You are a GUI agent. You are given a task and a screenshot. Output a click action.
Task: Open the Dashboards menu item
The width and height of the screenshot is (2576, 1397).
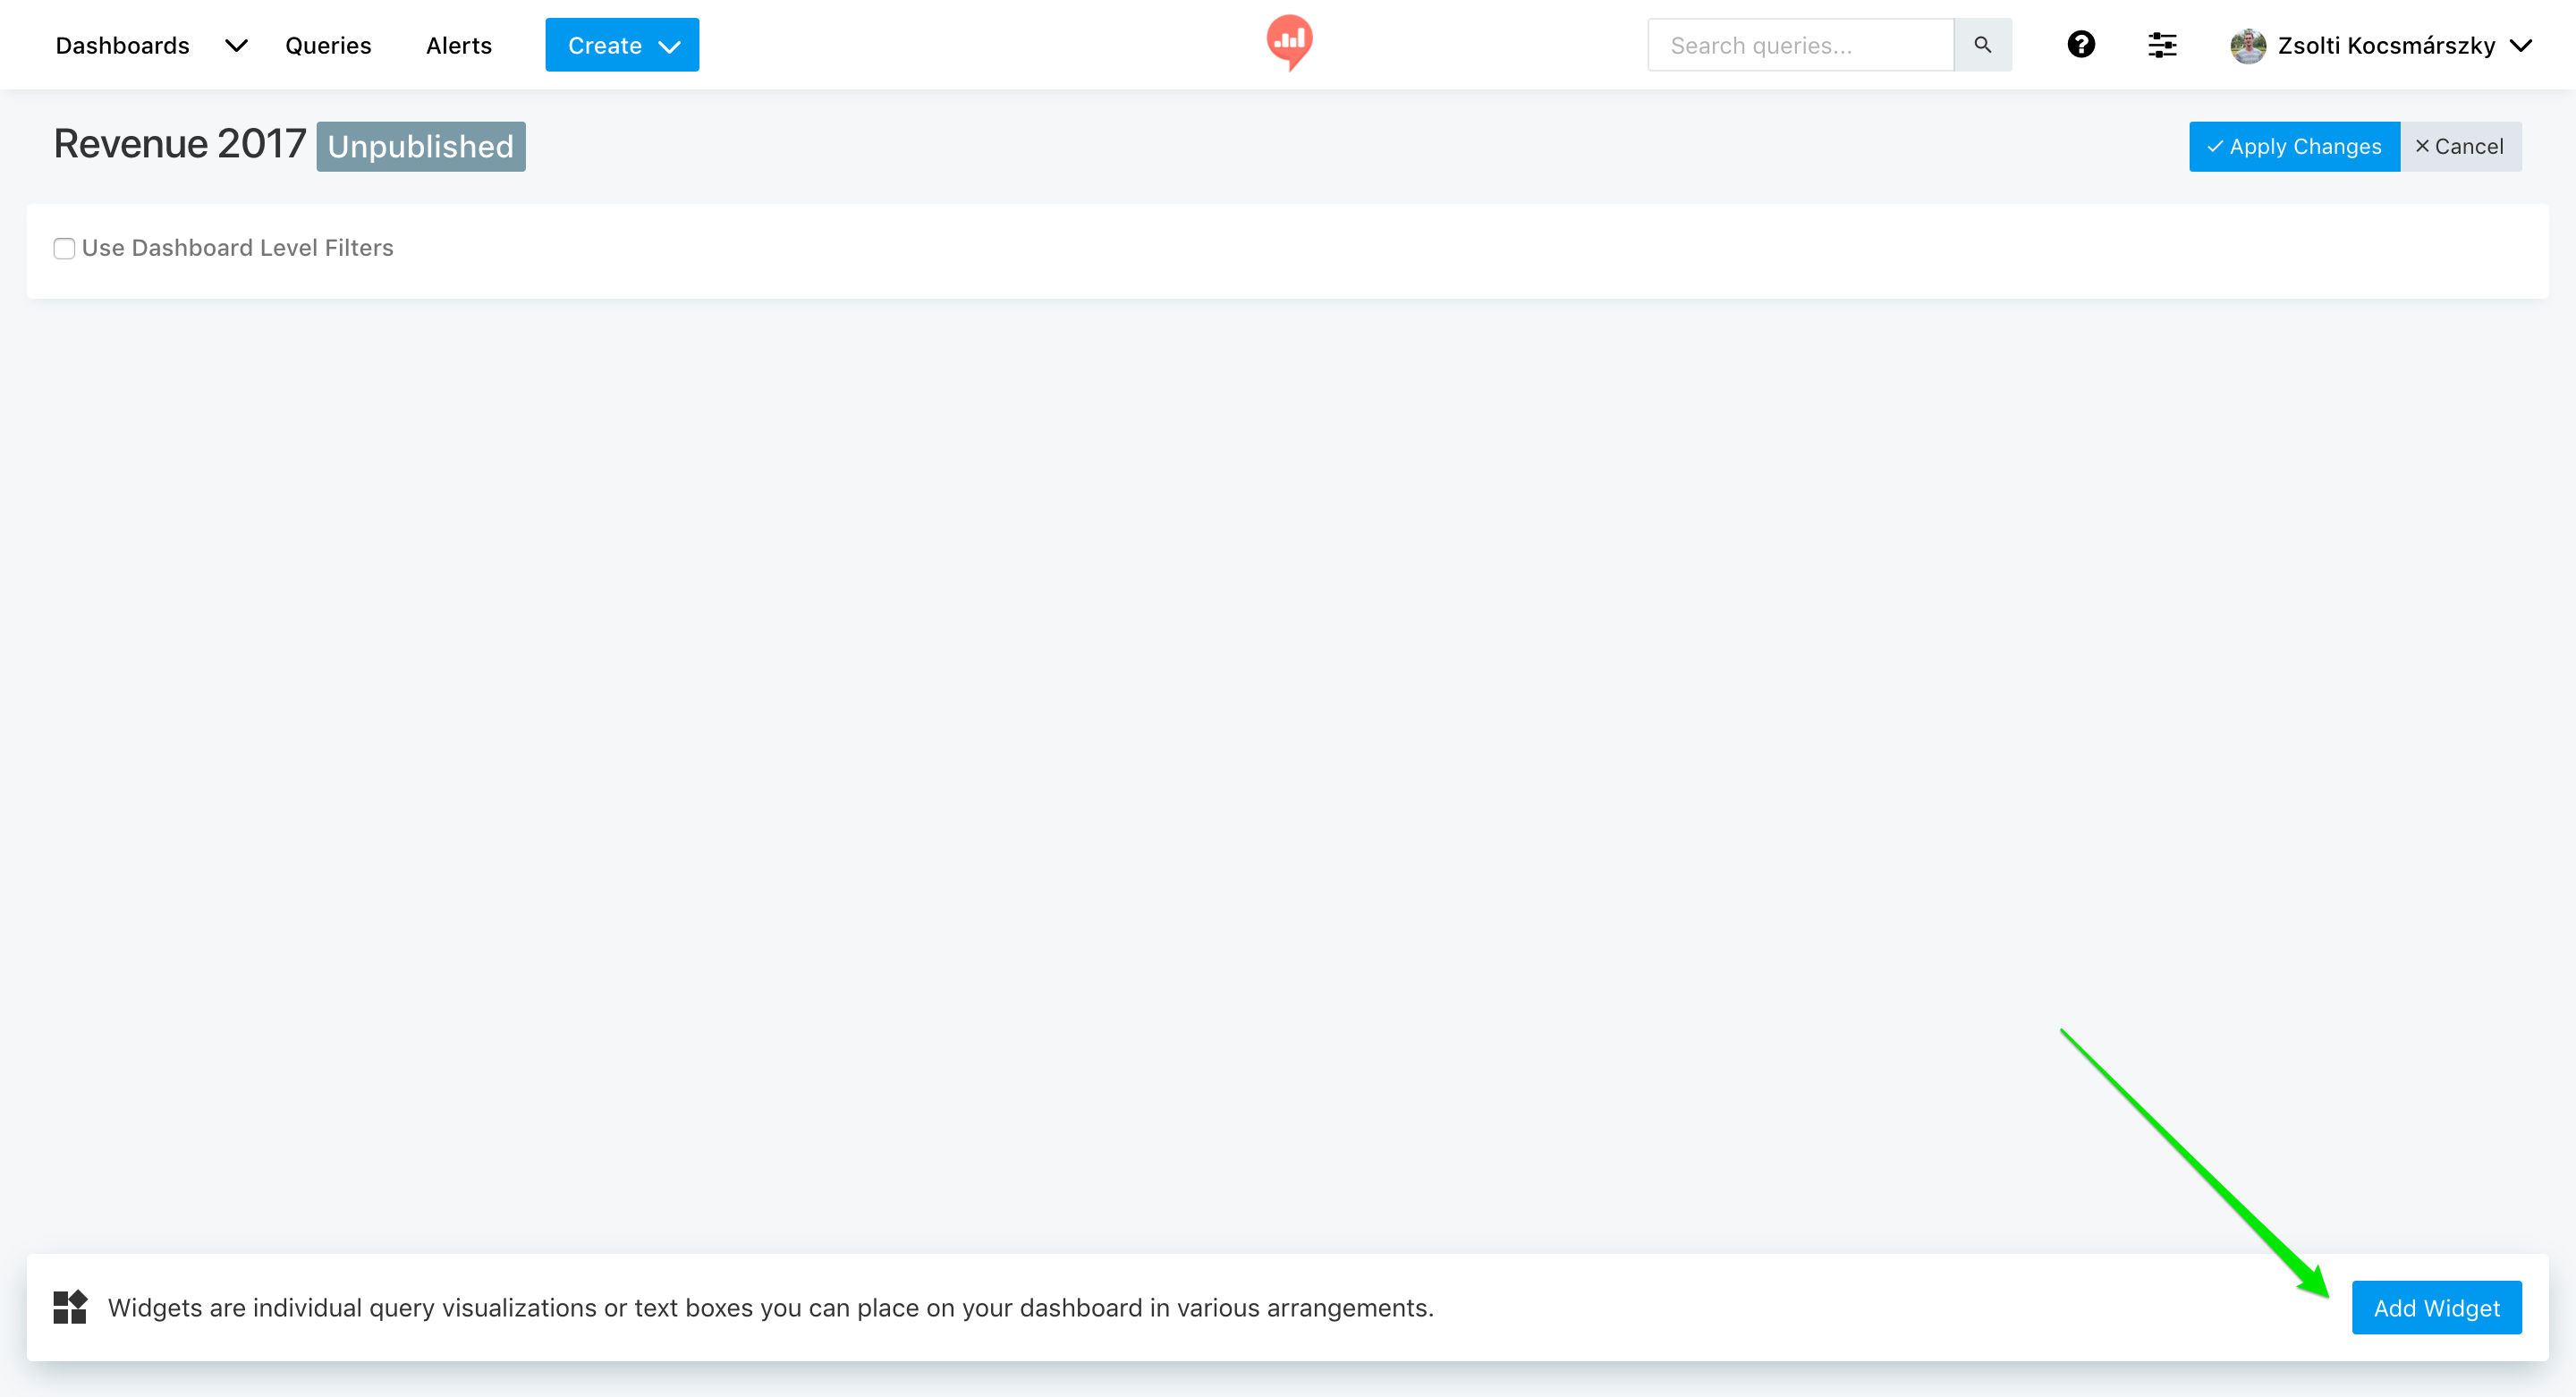click(x=122, y=46)
